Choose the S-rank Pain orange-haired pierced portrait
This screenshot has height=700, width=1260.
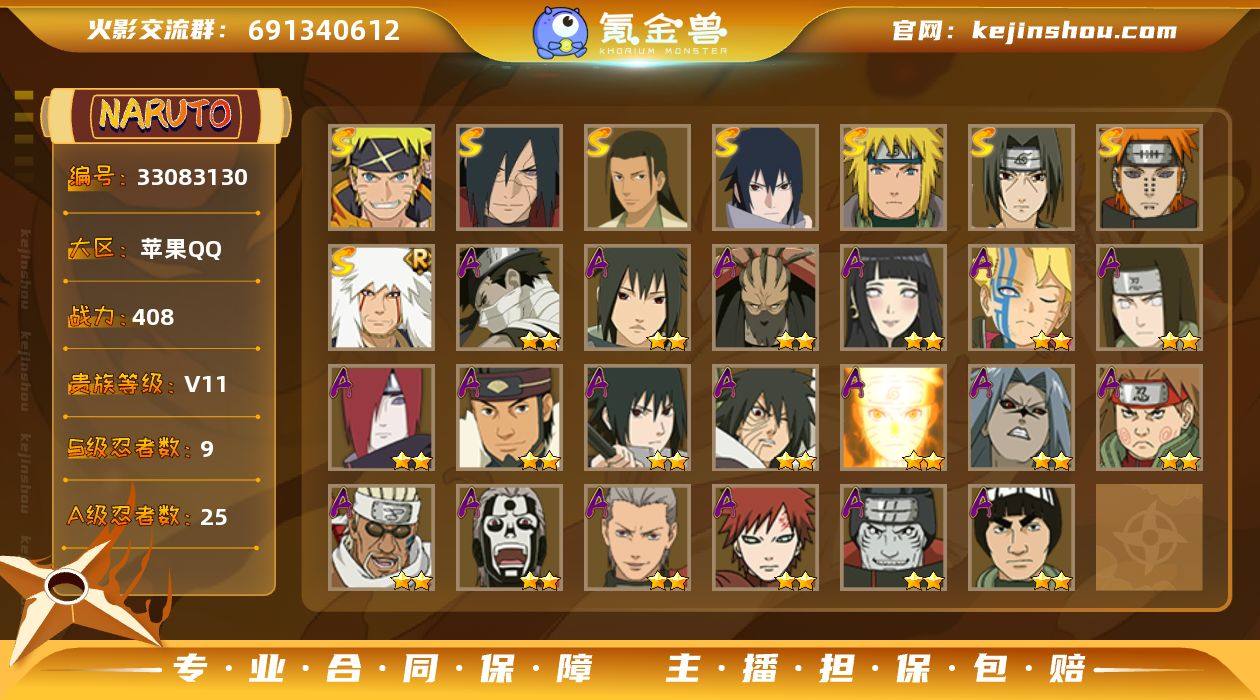pos(1150,178)
